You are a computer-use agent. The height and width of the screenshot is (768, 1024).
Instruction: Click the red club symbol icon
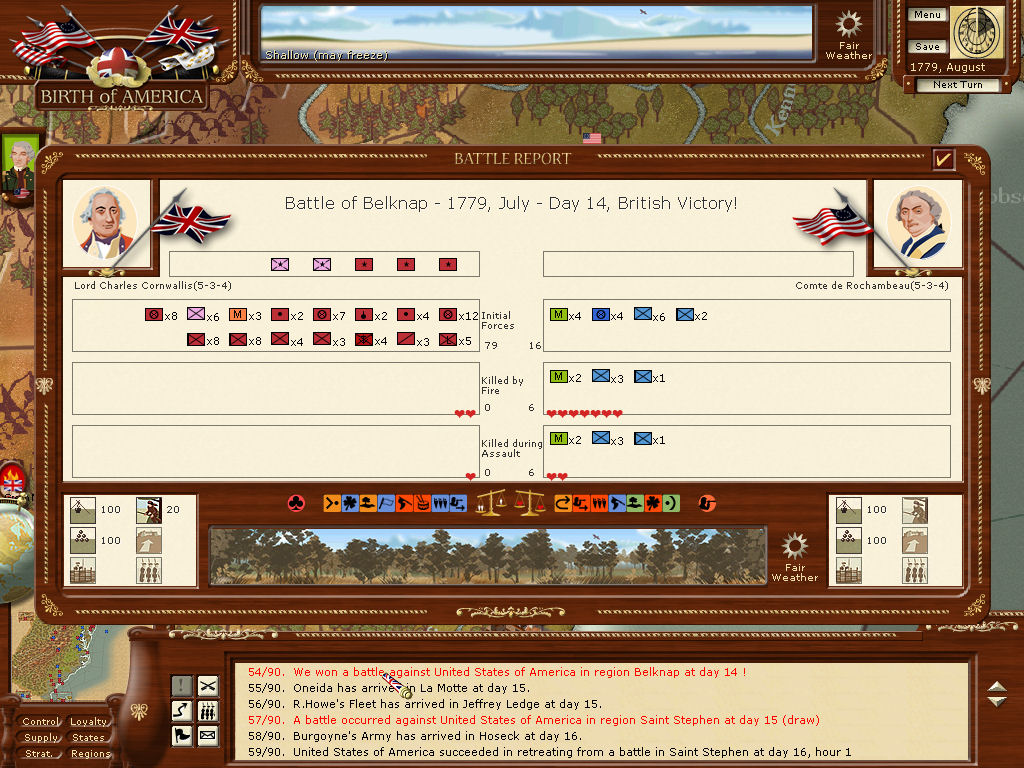tap(296, 503)
